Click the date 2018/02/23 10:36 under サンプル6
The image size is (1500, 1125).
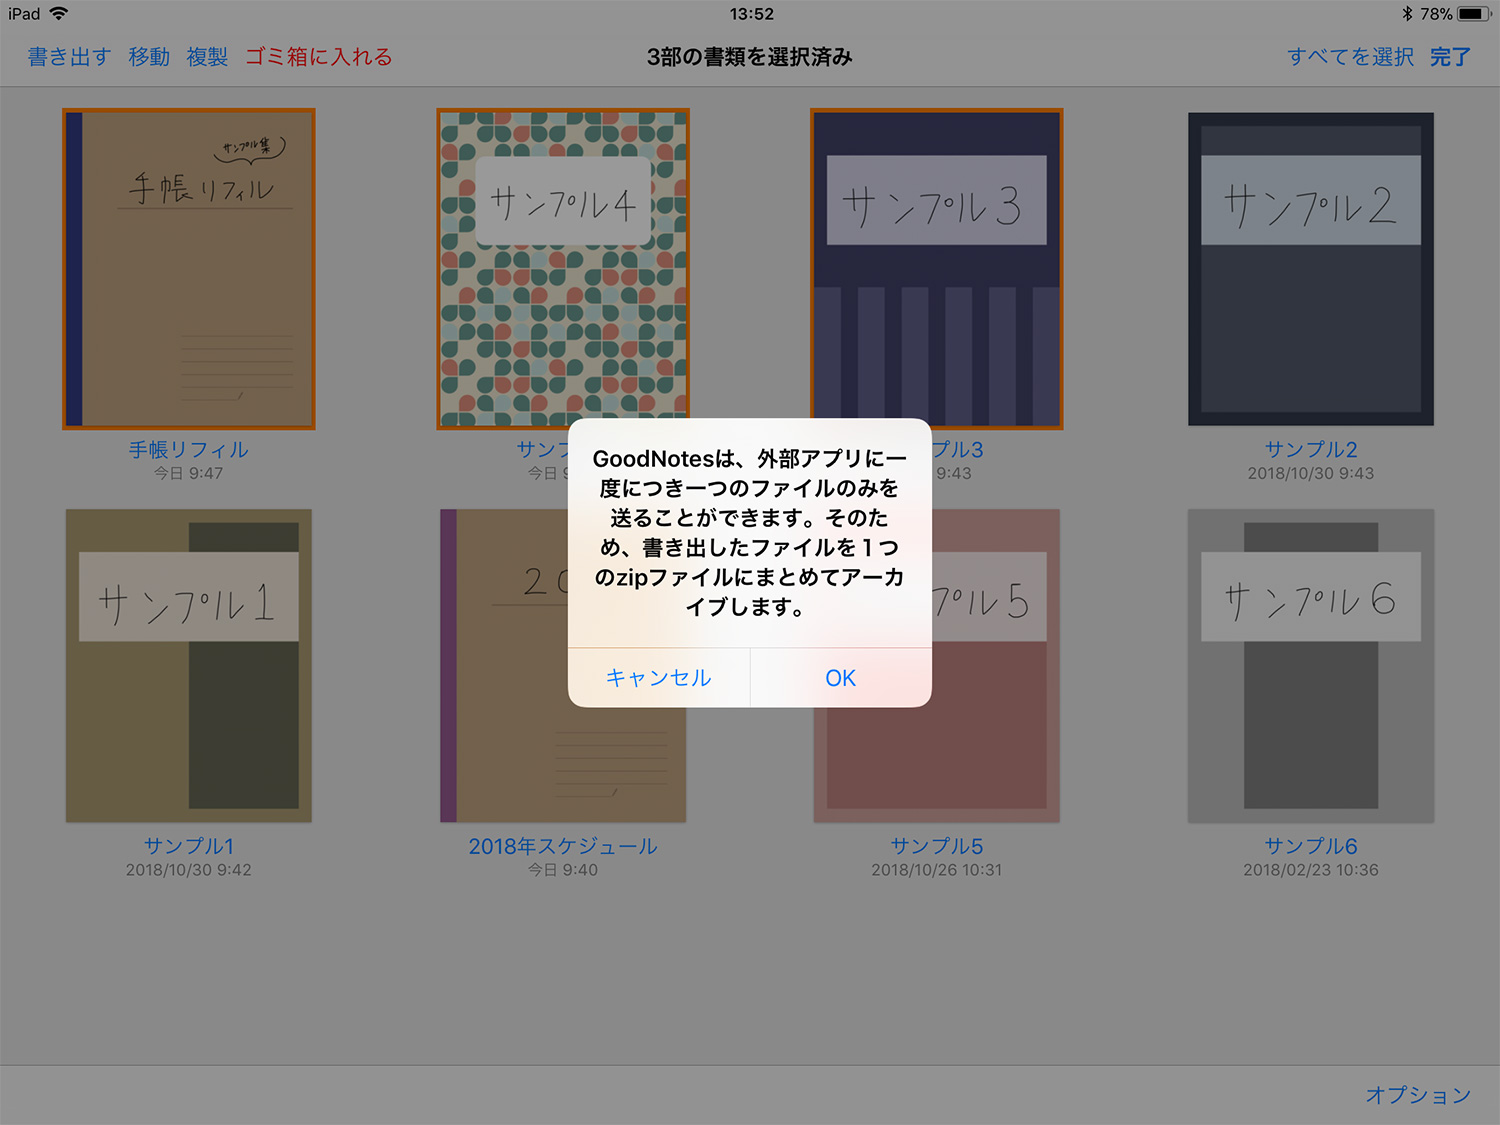pos(1311,870)
